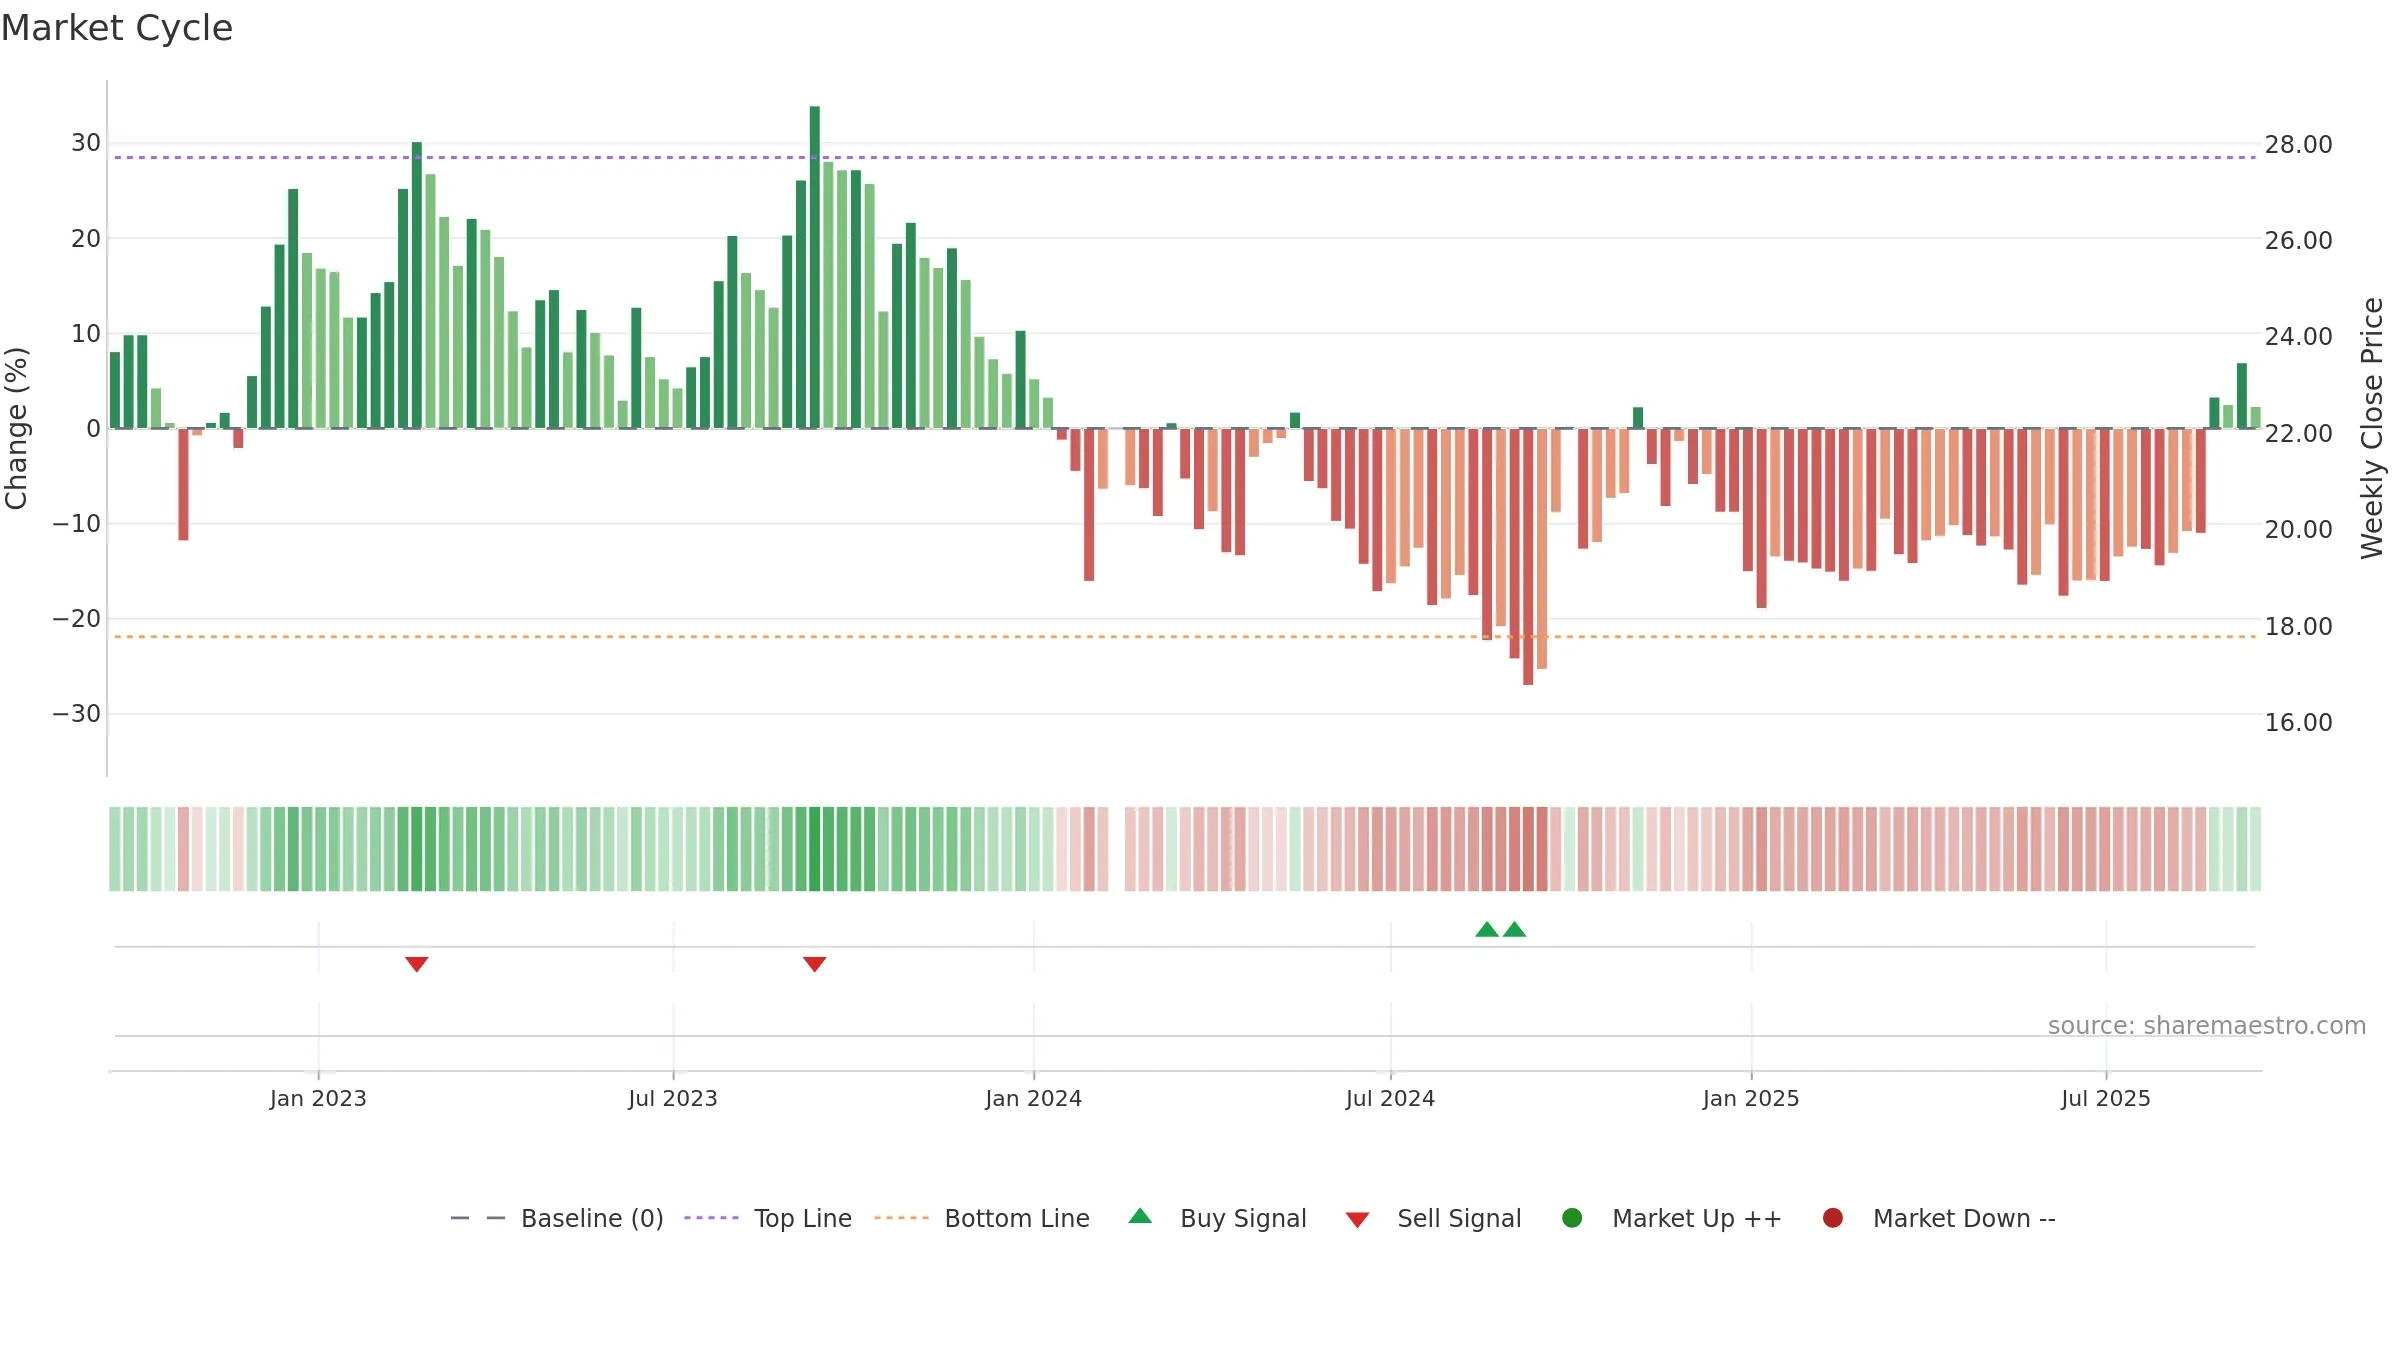Toggle the Baseline (0) legend entry
The height and width of the screenshot is (1350, 2400).
pyautogui.click(x=557, y=1218)
